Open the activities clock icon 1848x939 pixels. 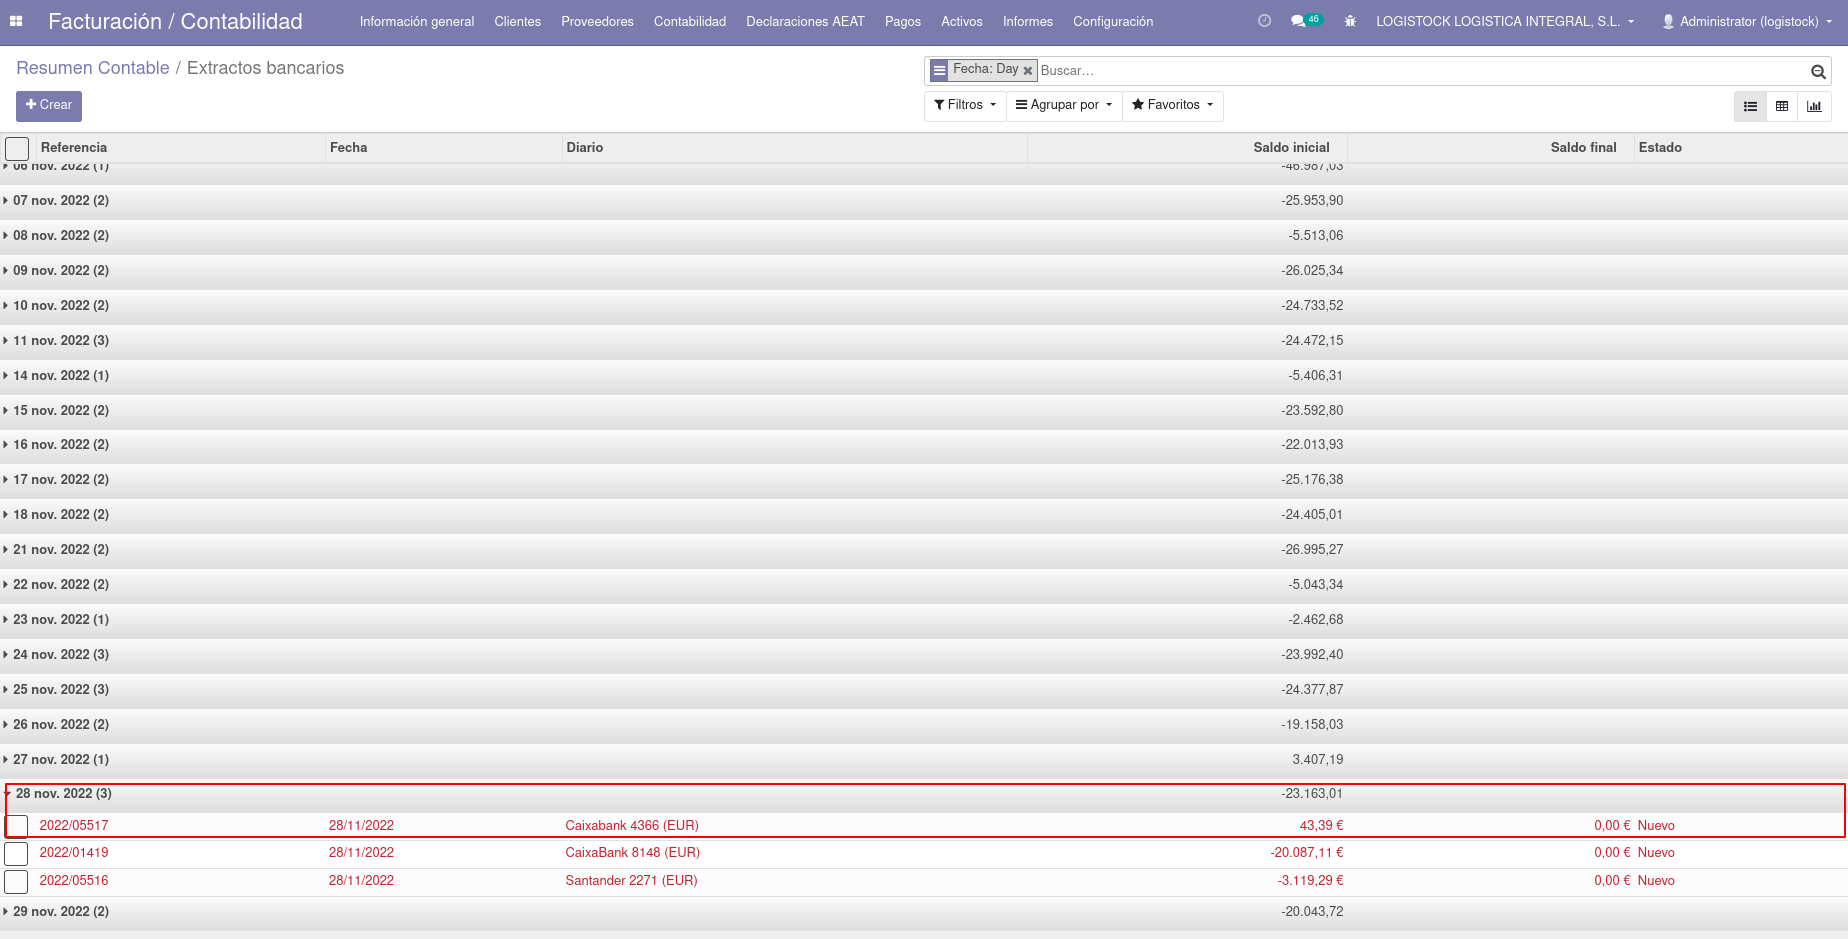tap(1263, 20)
